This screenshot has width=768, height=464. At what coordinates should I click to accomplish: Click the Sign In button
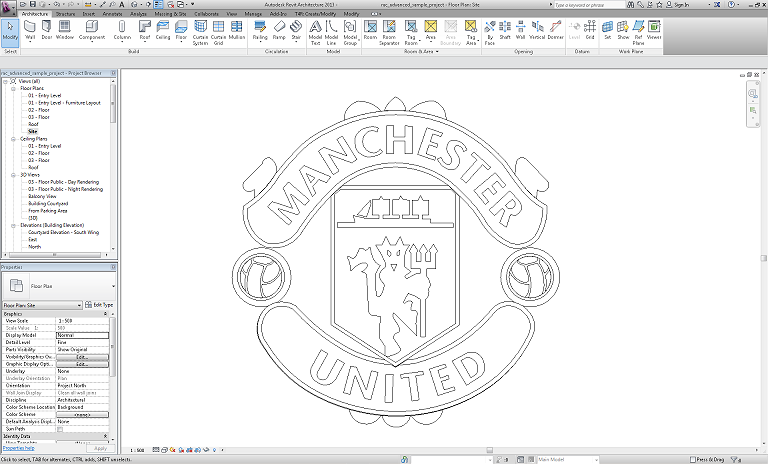(678, 5)
